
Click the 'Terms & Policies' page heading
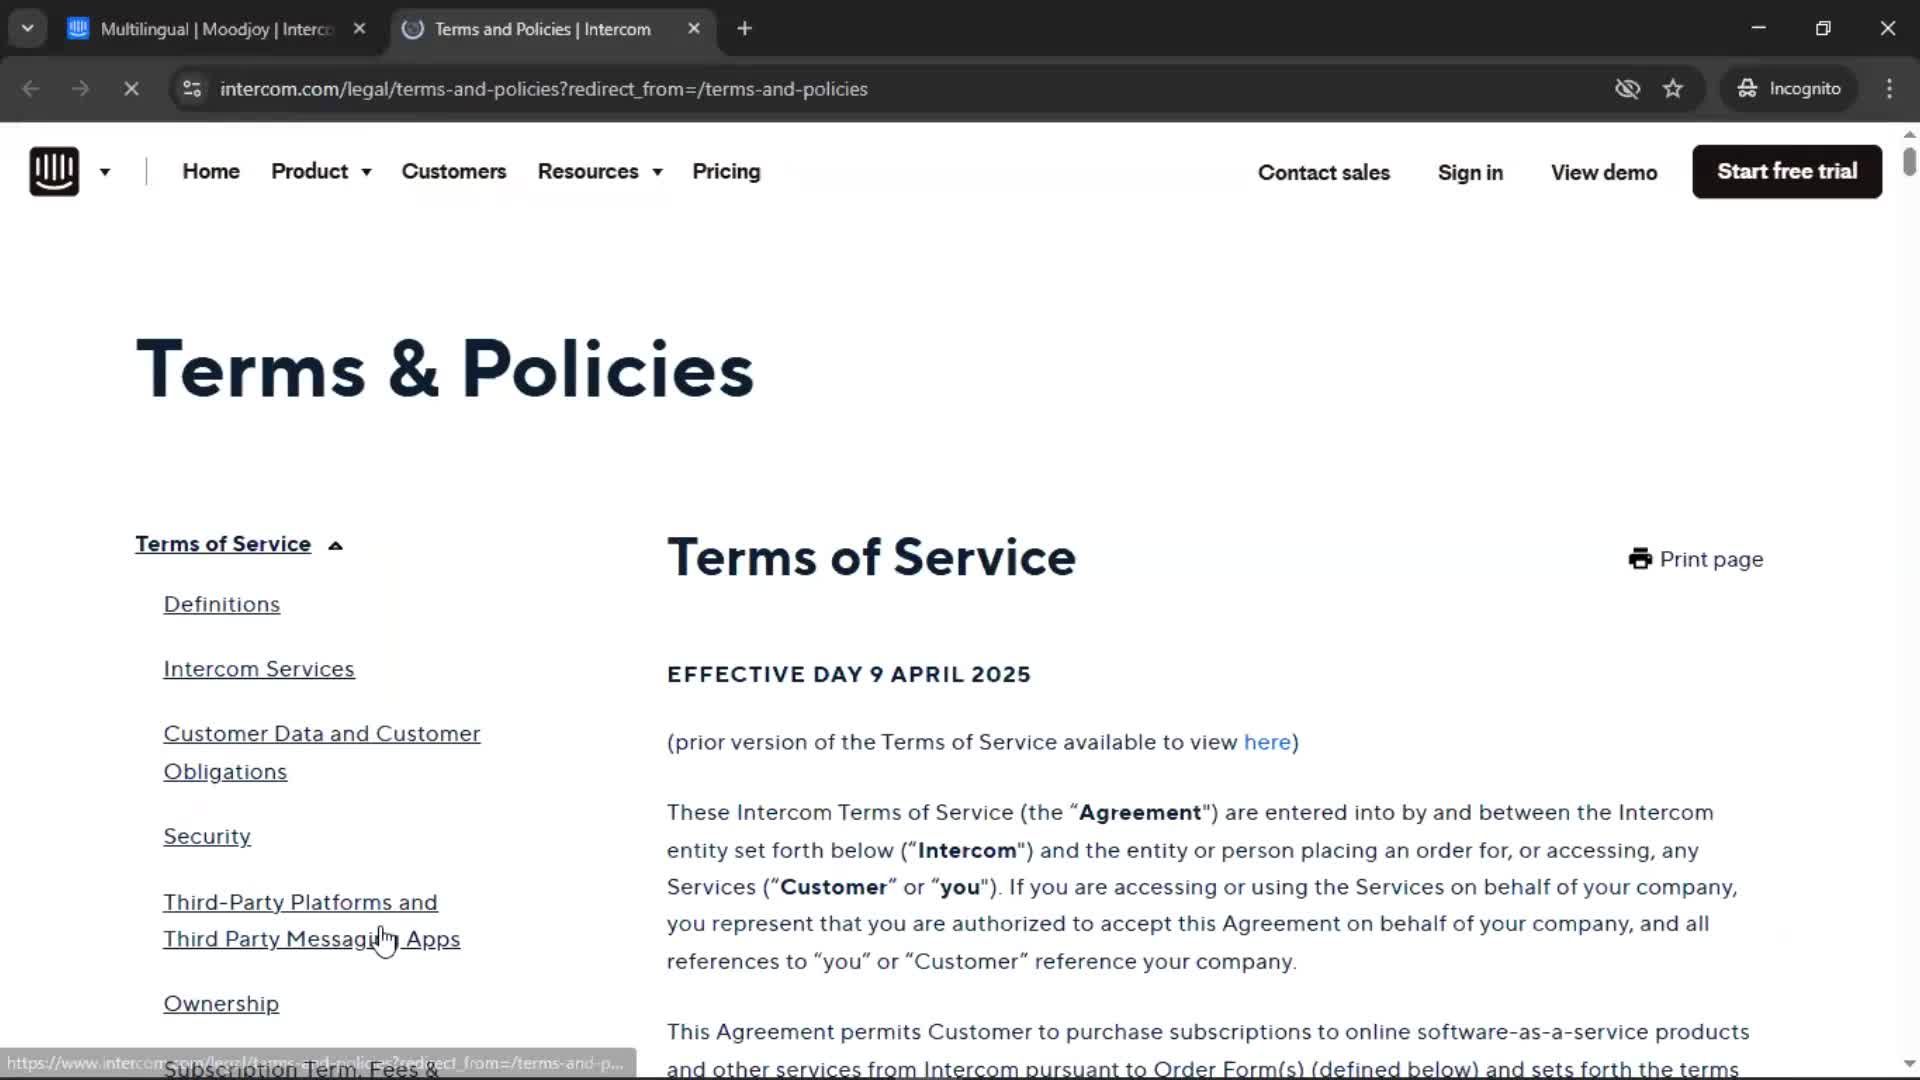pos(445,369)
